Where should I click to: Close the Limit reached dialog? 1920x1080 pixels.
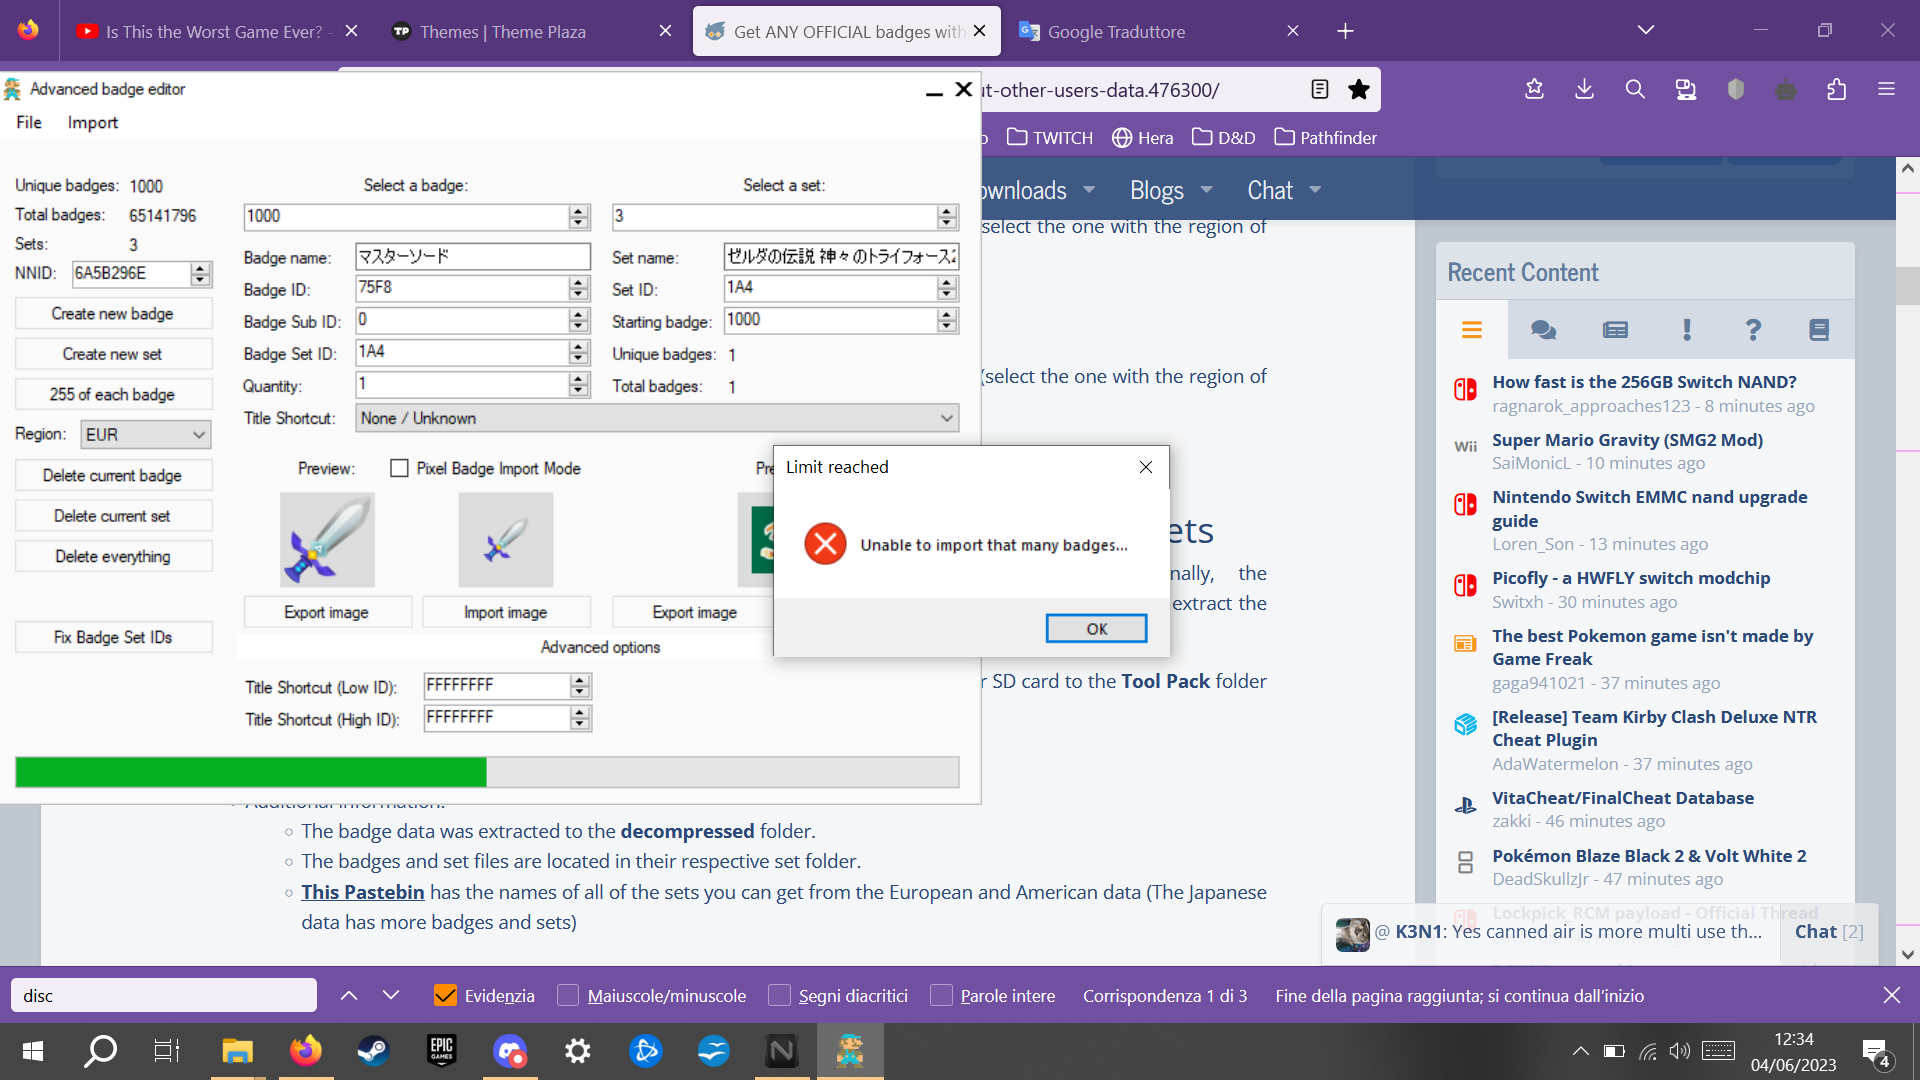pos(1146,467)
